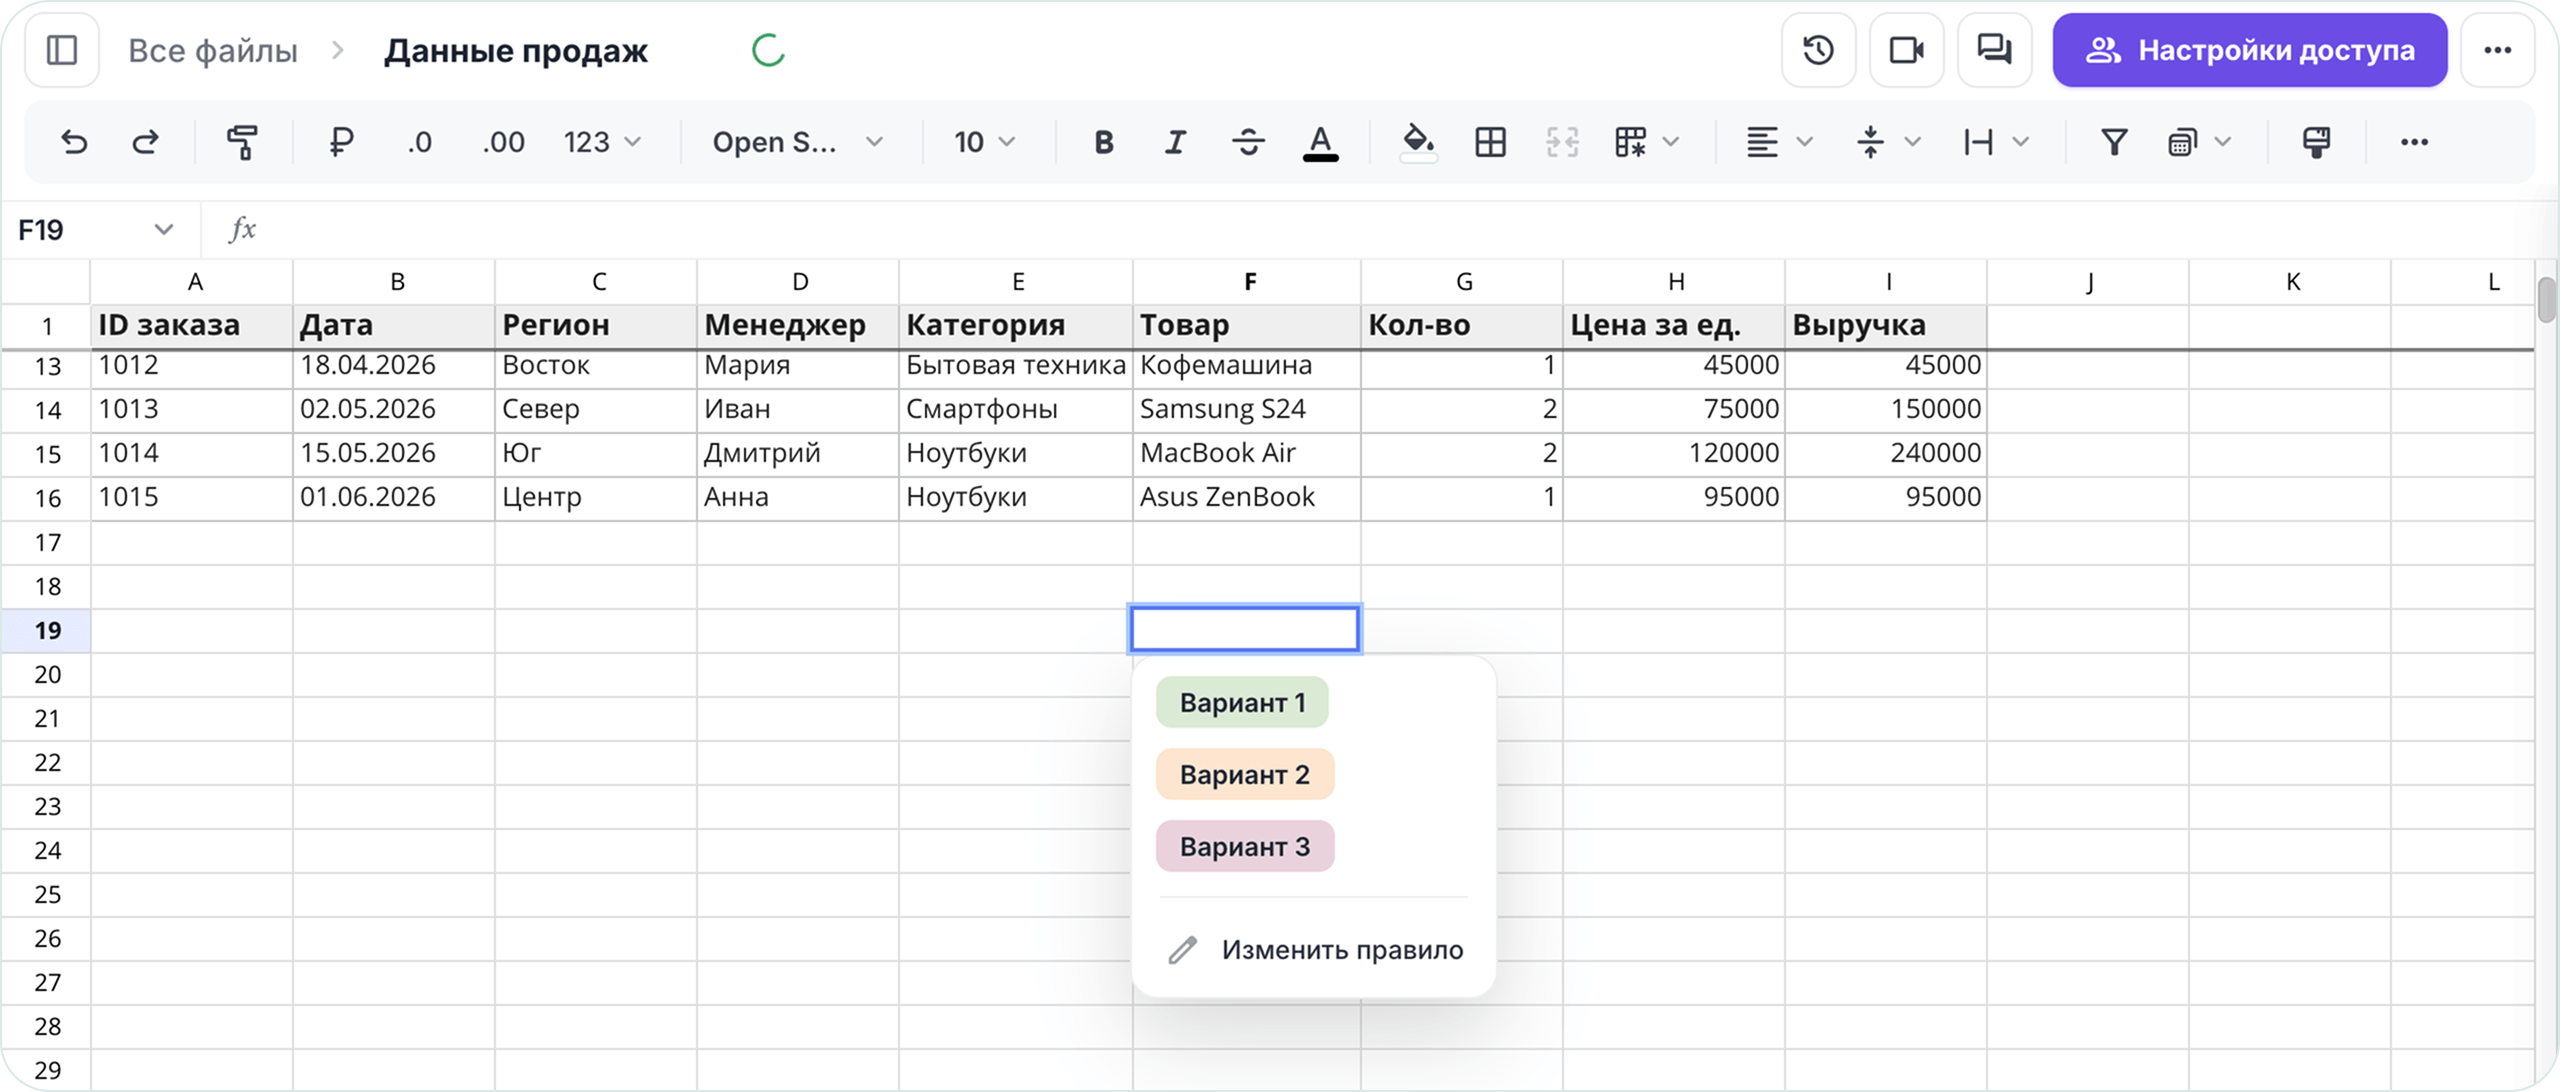The width and height of the screenshot is (2560, 1092).
Task: Click the pencil icon near Изменить правило
Action: (x=1183, y=950)
